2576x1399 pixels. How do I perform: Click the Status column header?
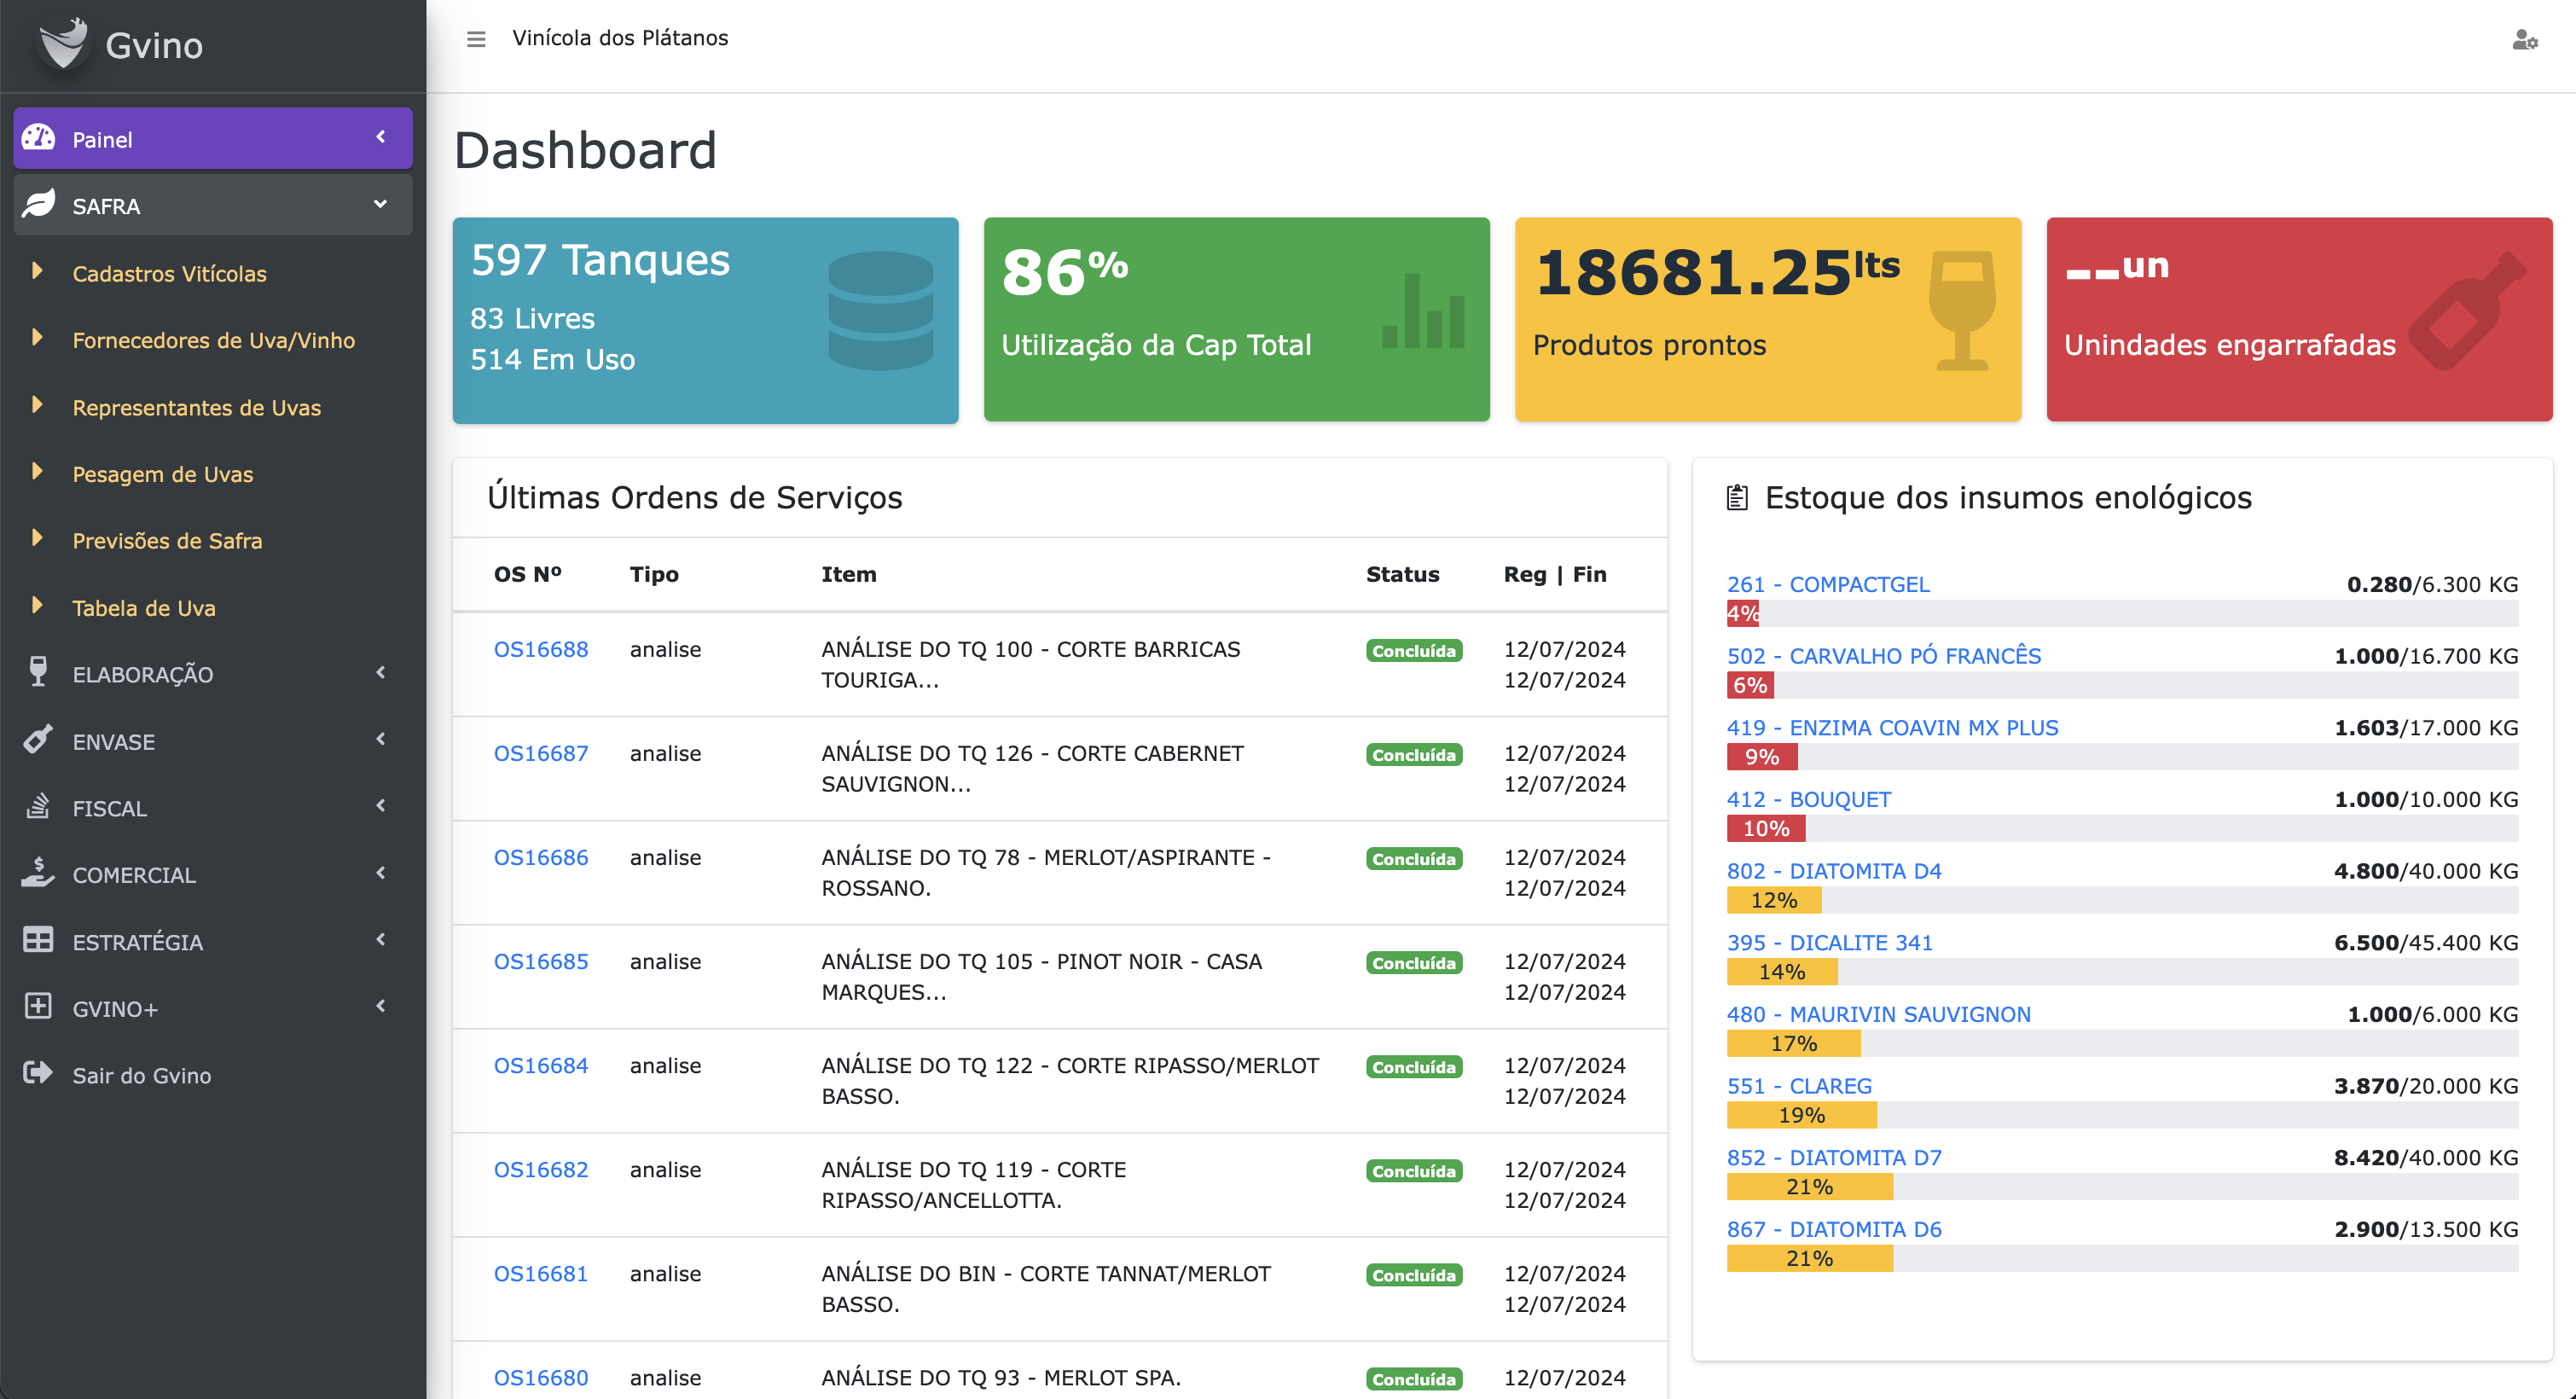tap(1402, 575)
